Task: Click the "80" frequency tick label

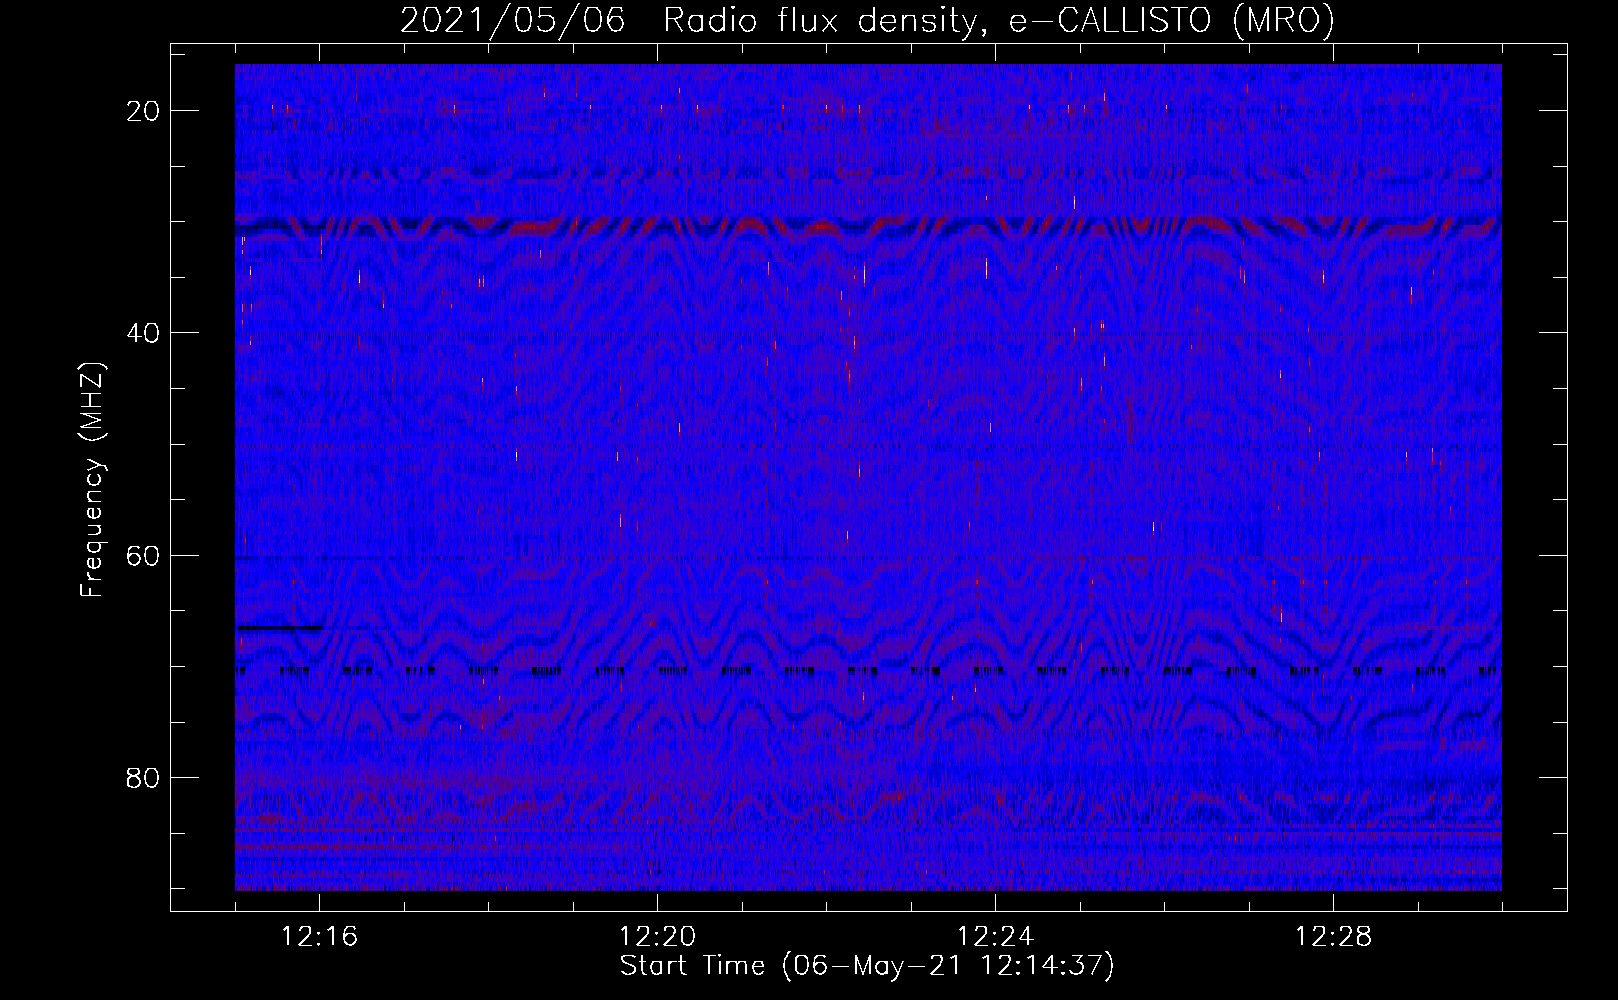Action: tap(144, 777)
